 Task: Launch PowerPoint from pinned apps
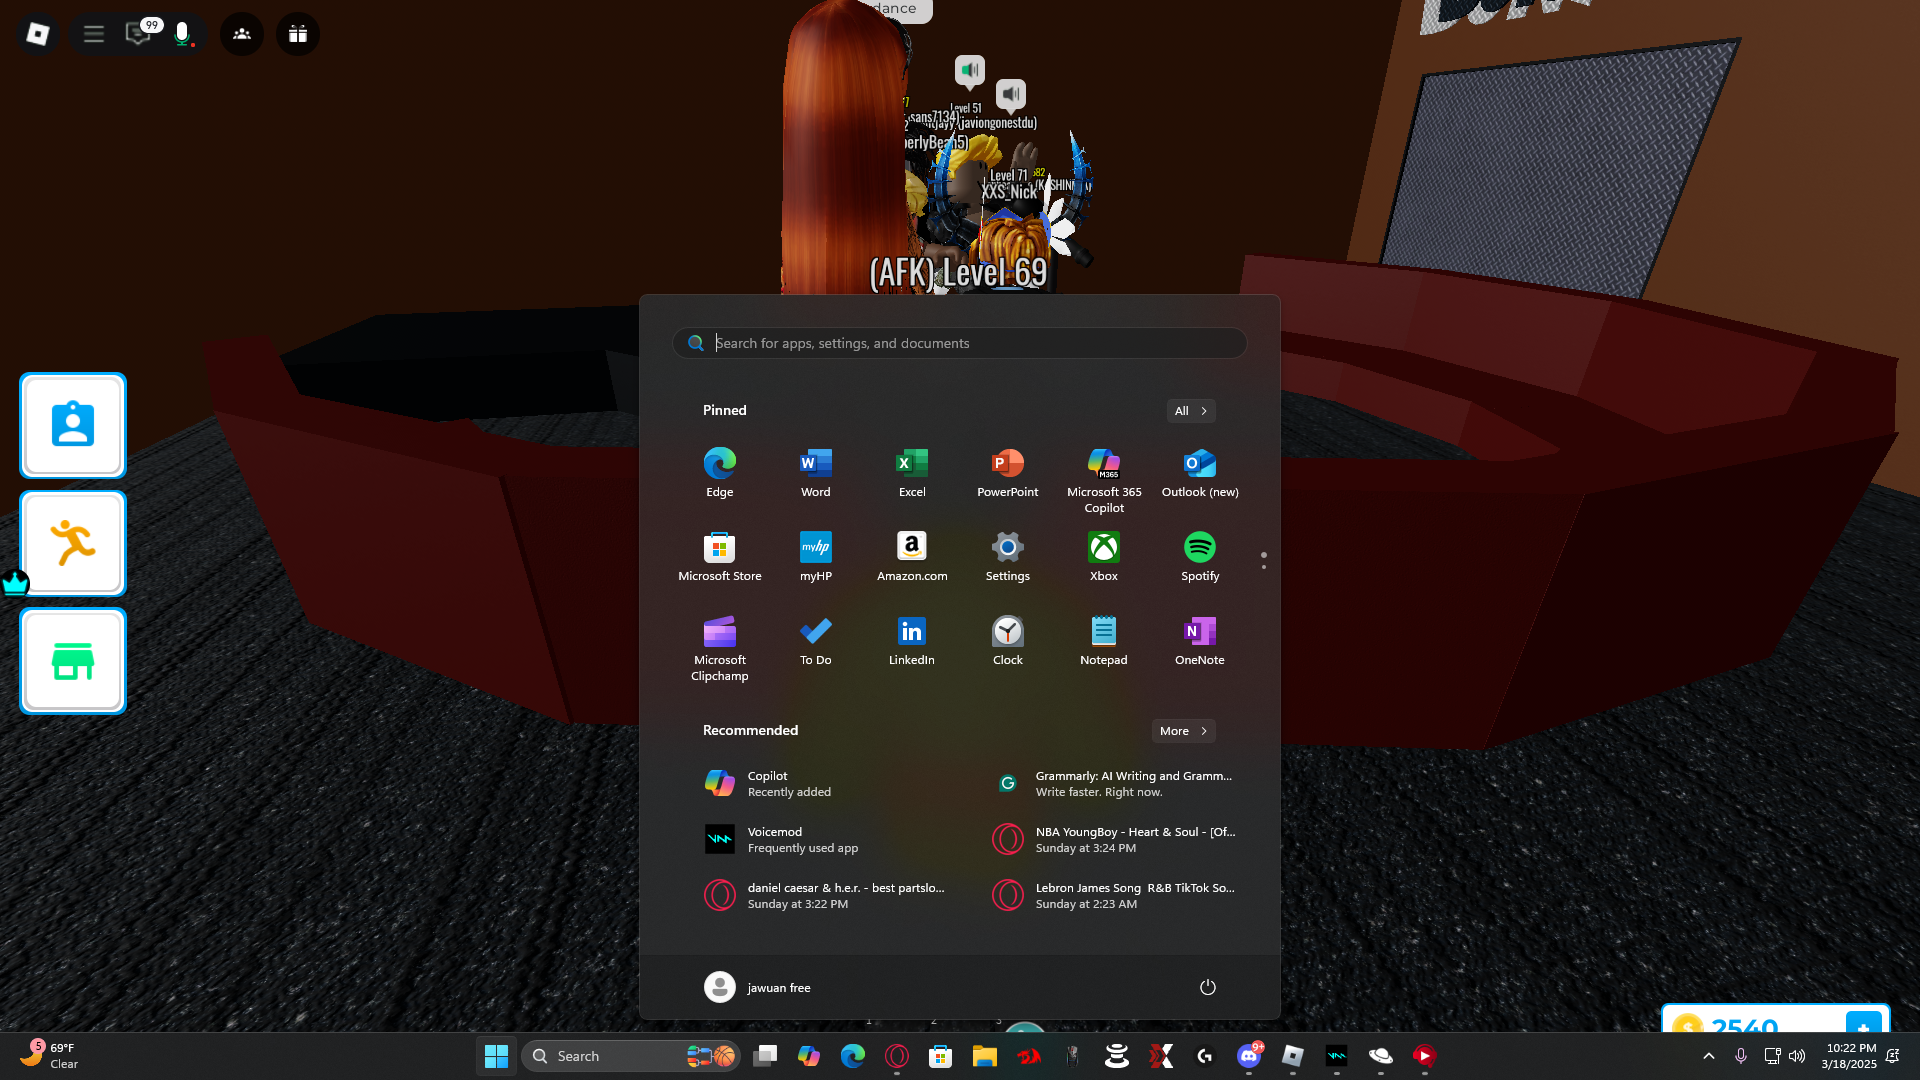pos(1008,472)
